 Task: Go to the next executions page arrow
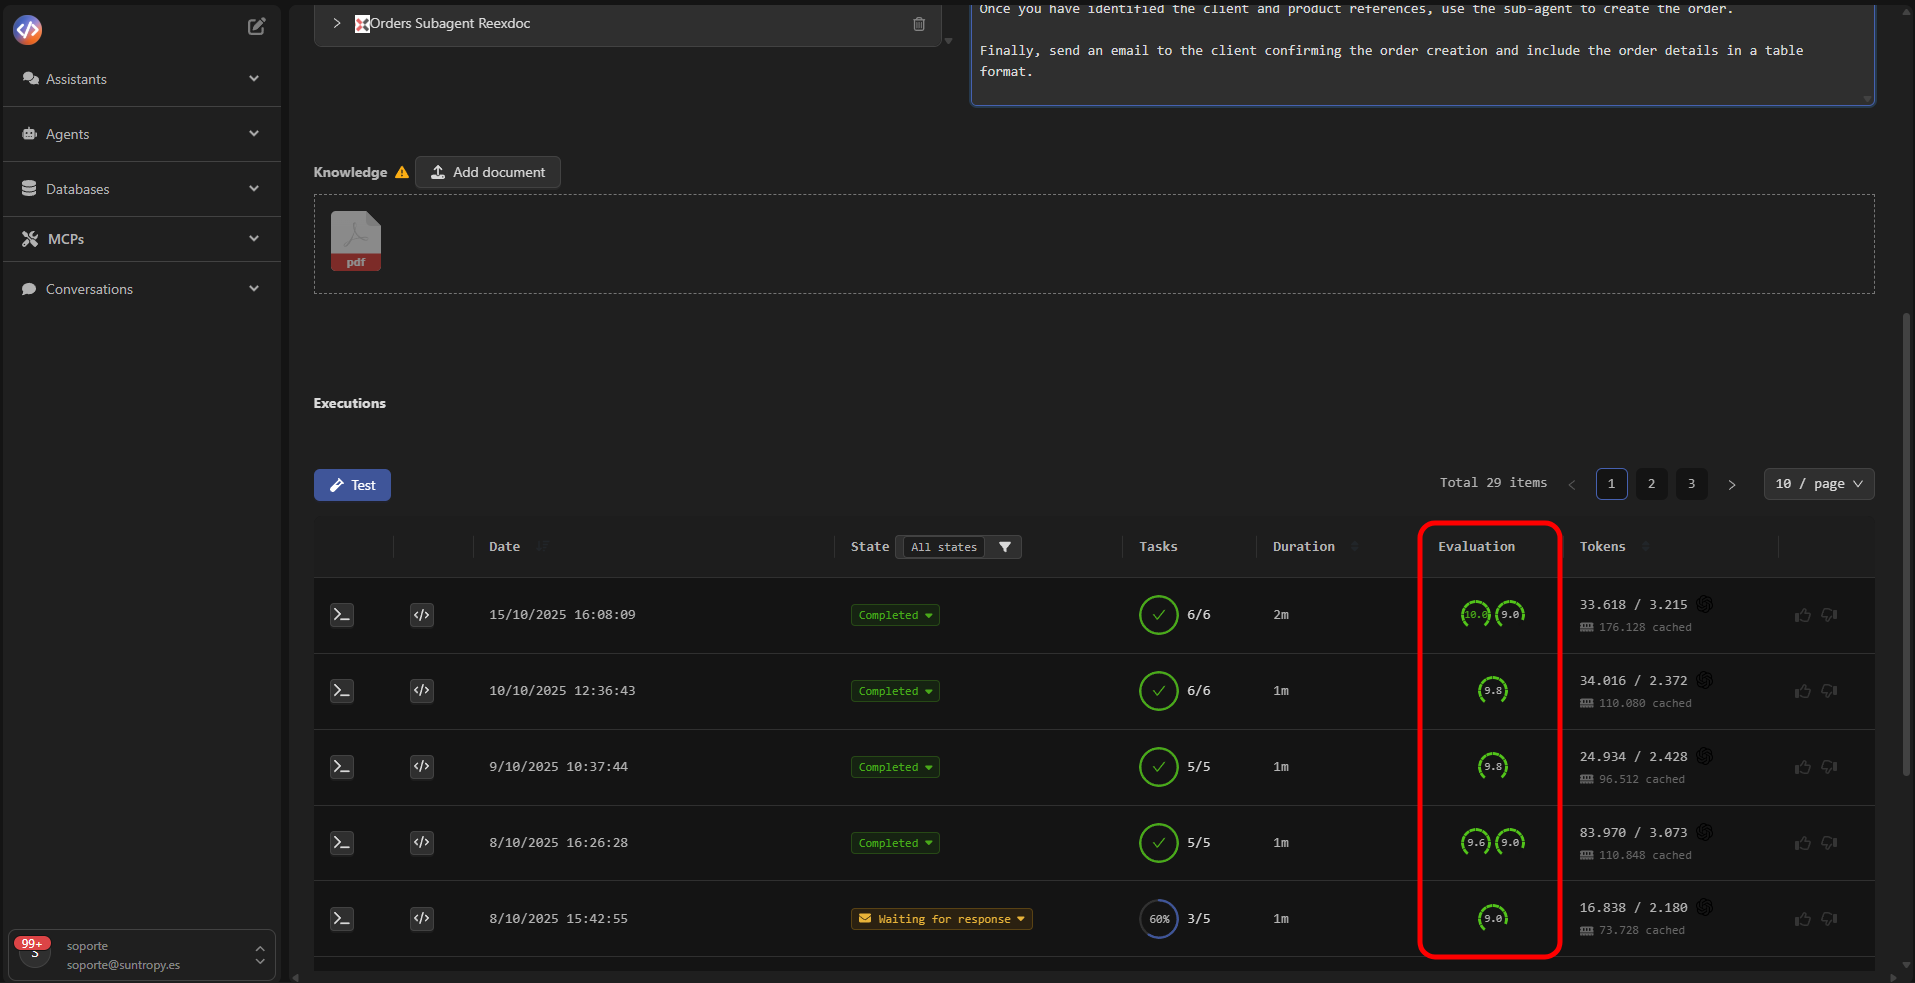click(1732, 485)
